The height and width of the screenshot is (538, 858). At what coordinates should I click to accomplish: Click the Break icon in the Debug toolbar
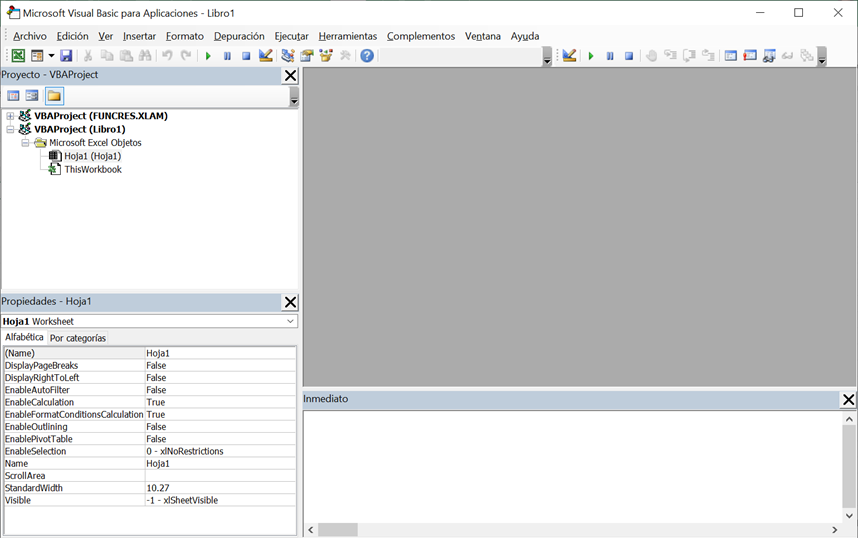point(610,56)
